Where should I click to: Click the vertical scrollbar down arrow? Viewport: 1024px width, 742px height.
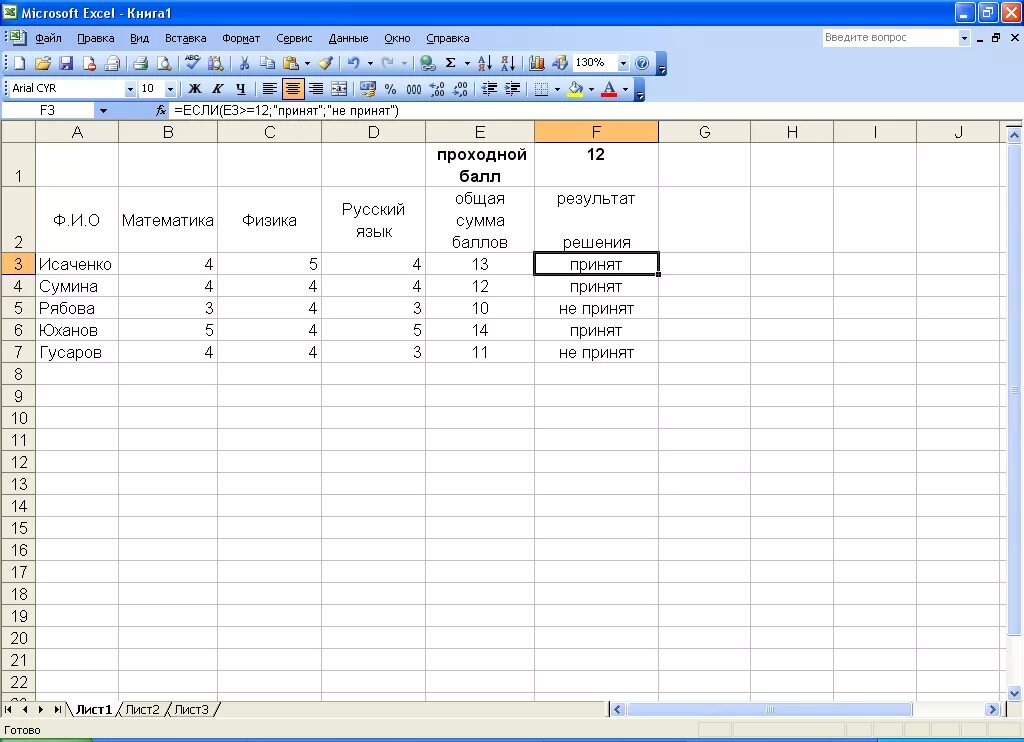[x=1014, y=694]
